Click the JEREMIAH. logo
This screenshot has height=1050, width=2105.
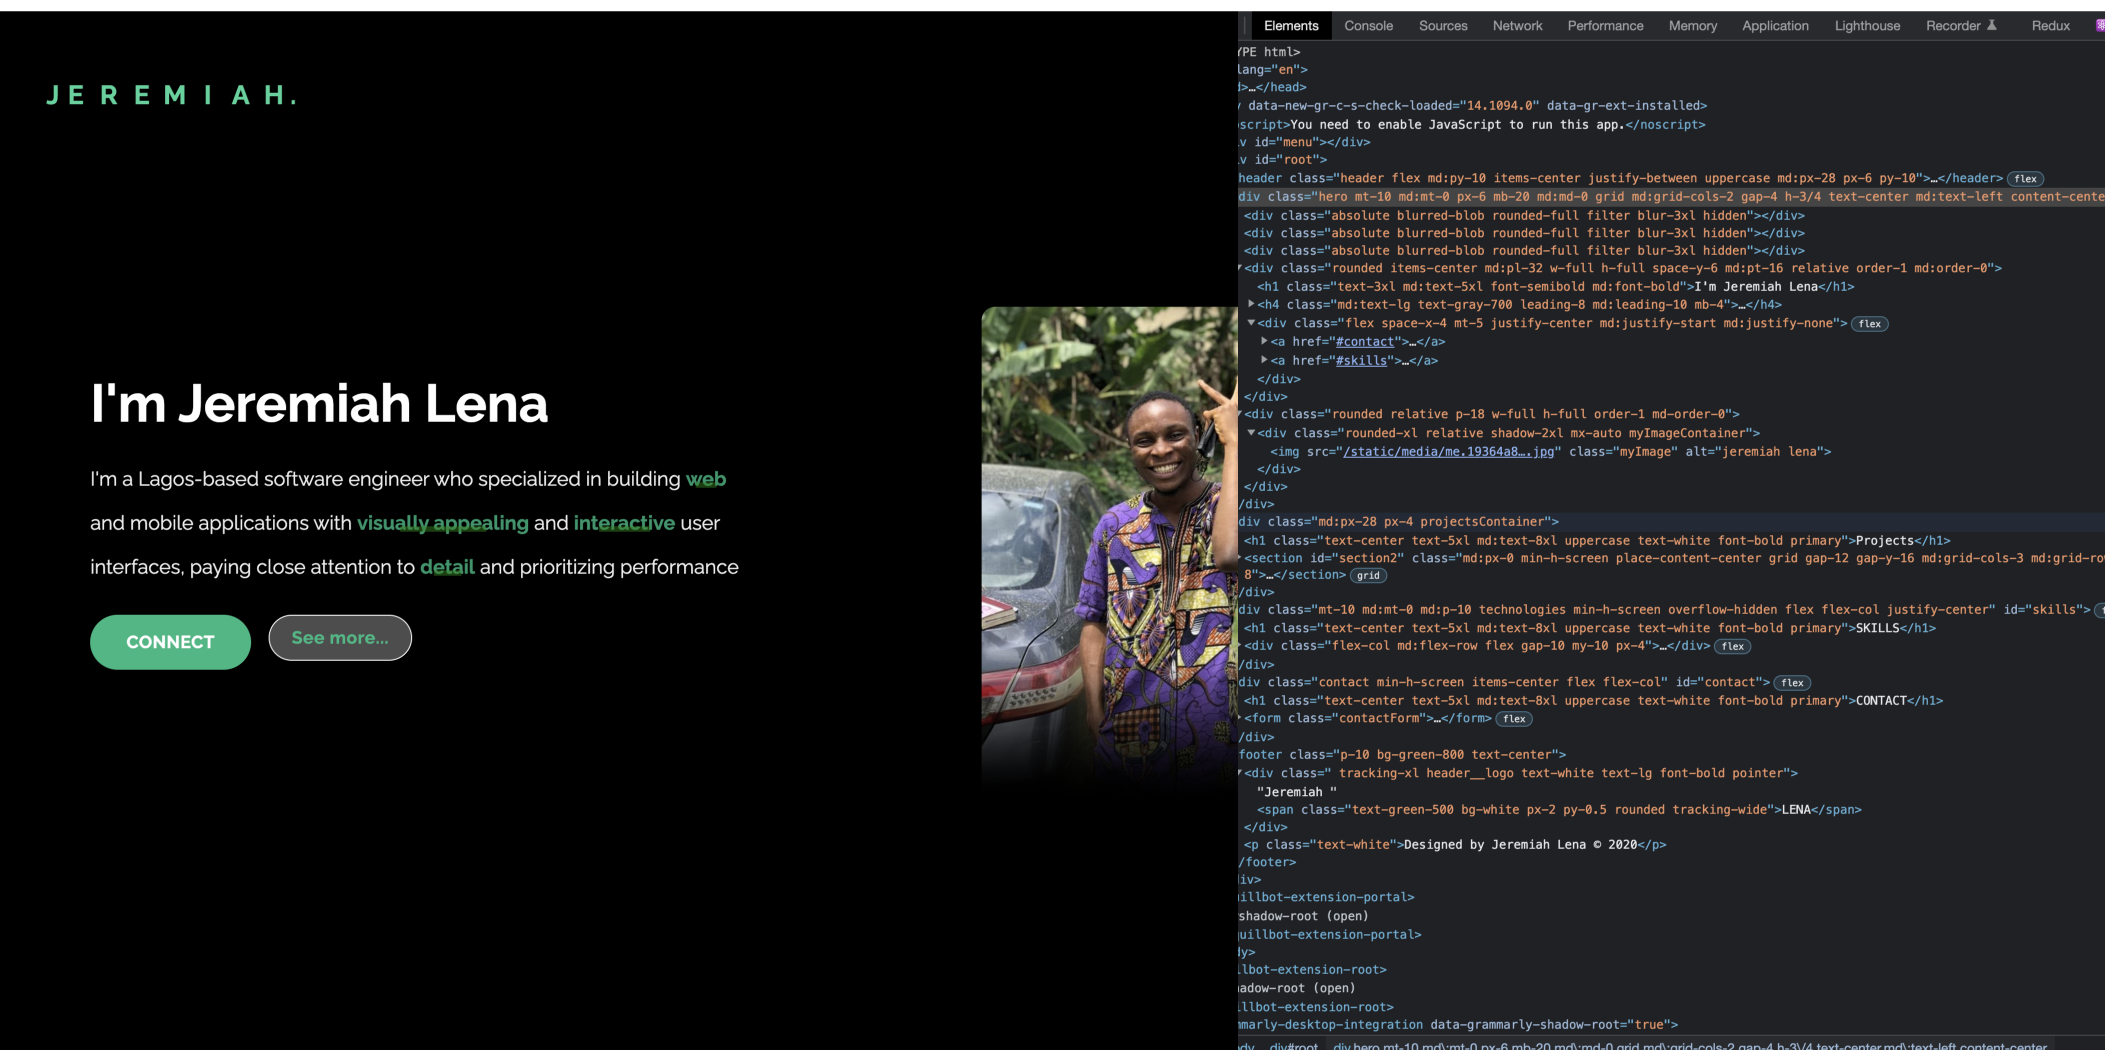click(x=171, y=95)
